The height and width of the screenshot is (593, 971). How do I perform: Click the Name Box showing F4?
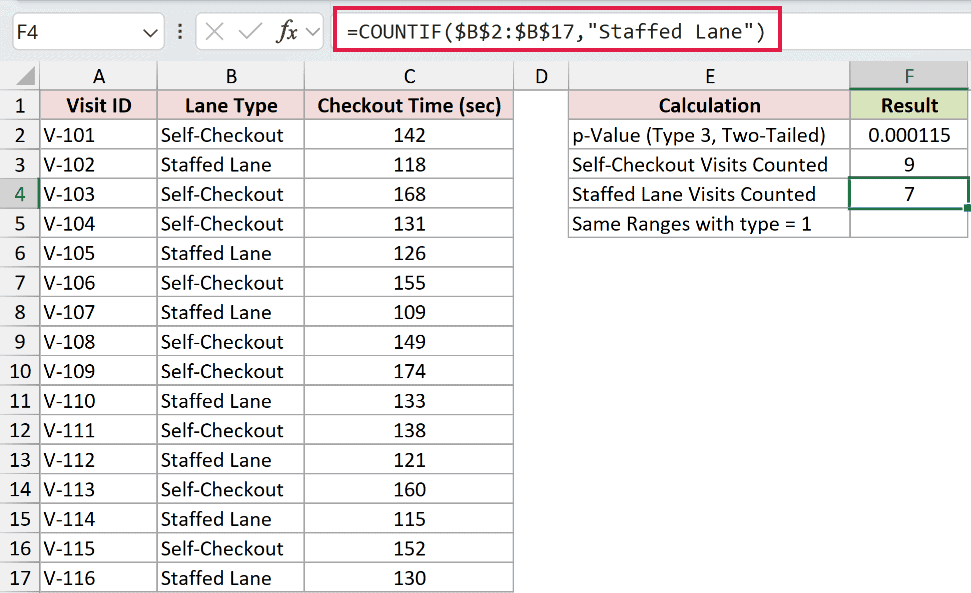(88, 32)
